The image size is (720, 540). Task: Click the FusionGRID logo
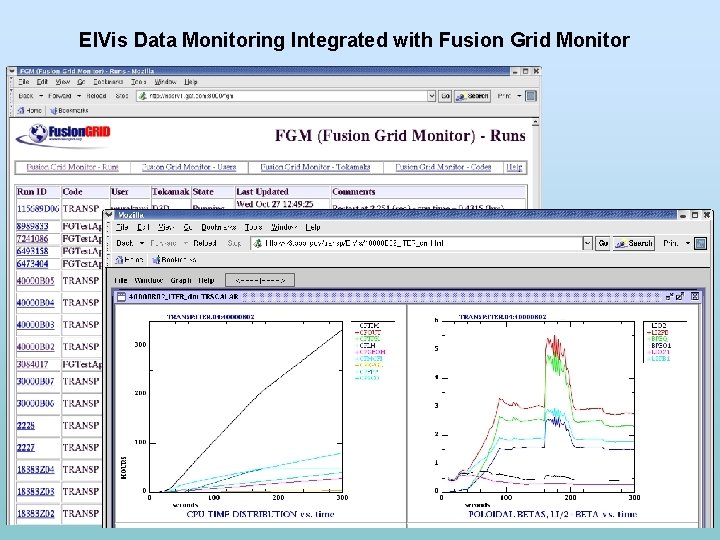(x=64, y=135)
